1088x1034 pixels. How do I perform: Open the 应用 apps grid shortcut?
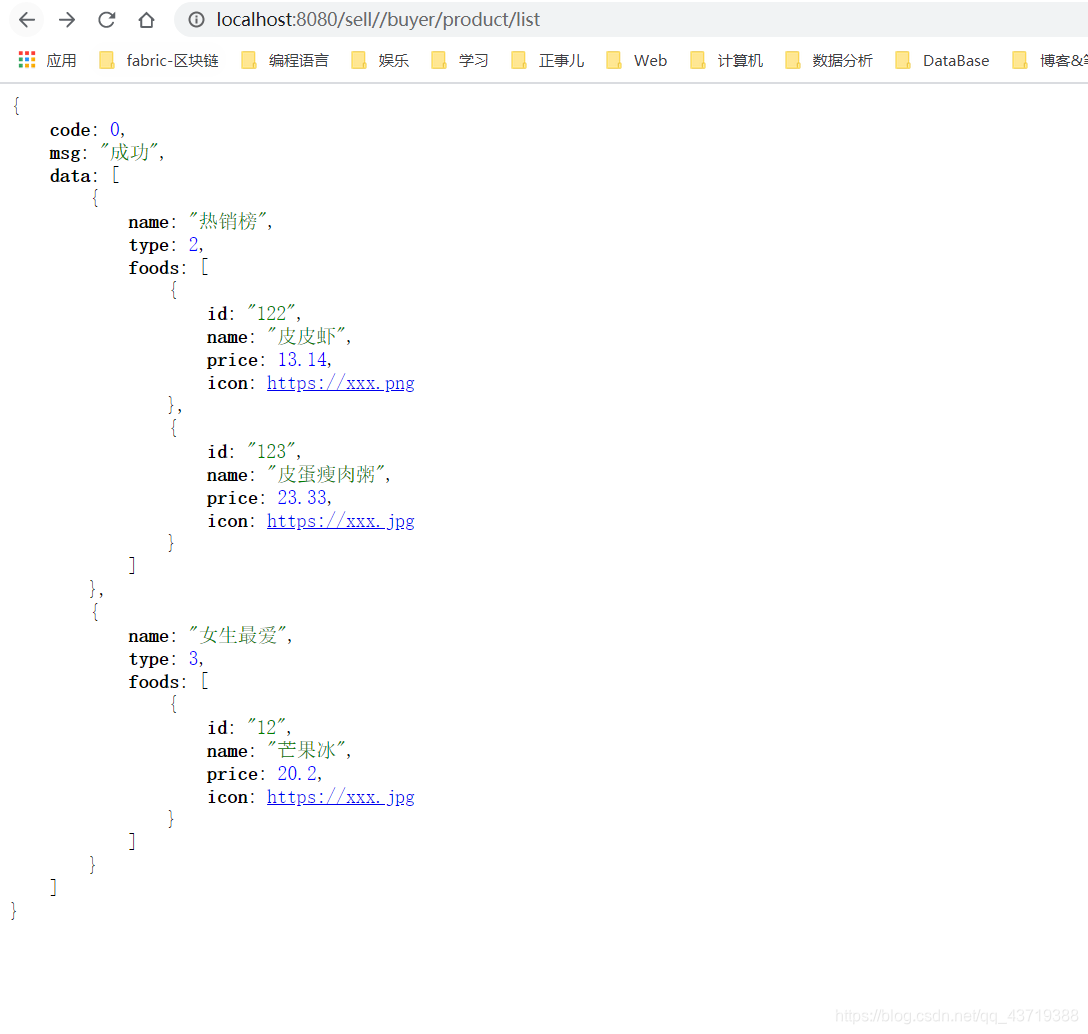click(x=47, y=60)
